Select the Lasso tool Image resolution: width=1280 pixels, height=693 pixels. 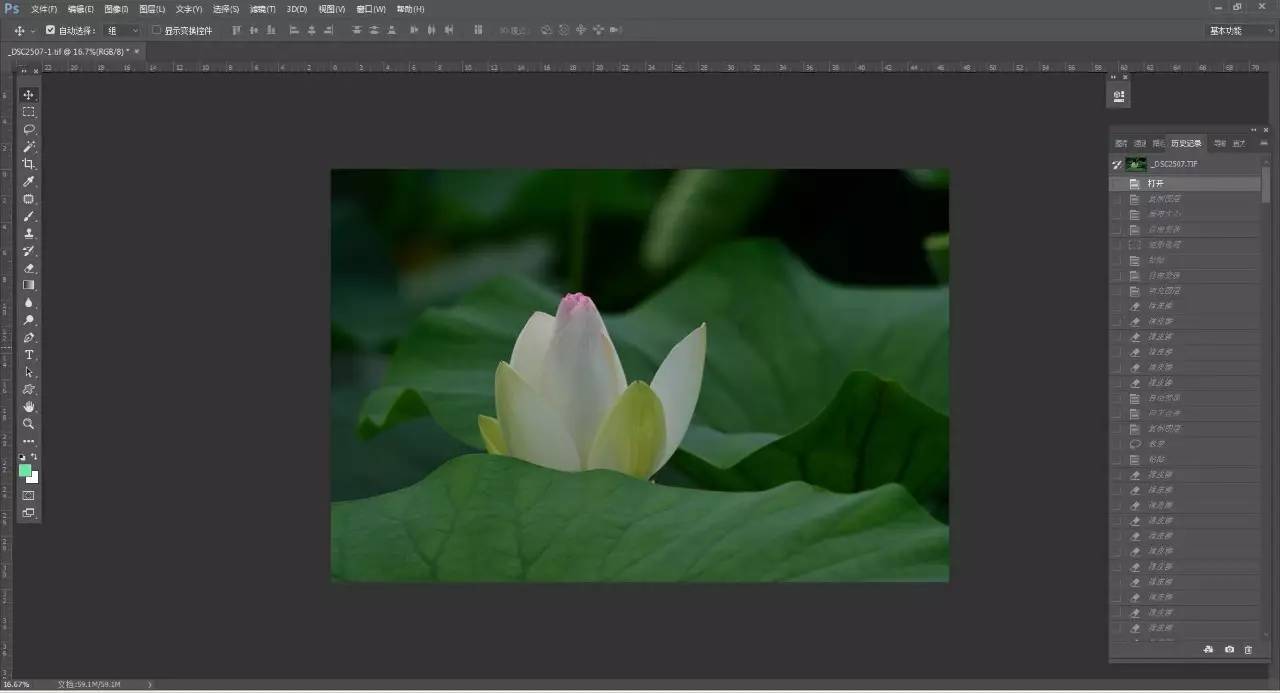pyautogui.click(x=29, y=129)
